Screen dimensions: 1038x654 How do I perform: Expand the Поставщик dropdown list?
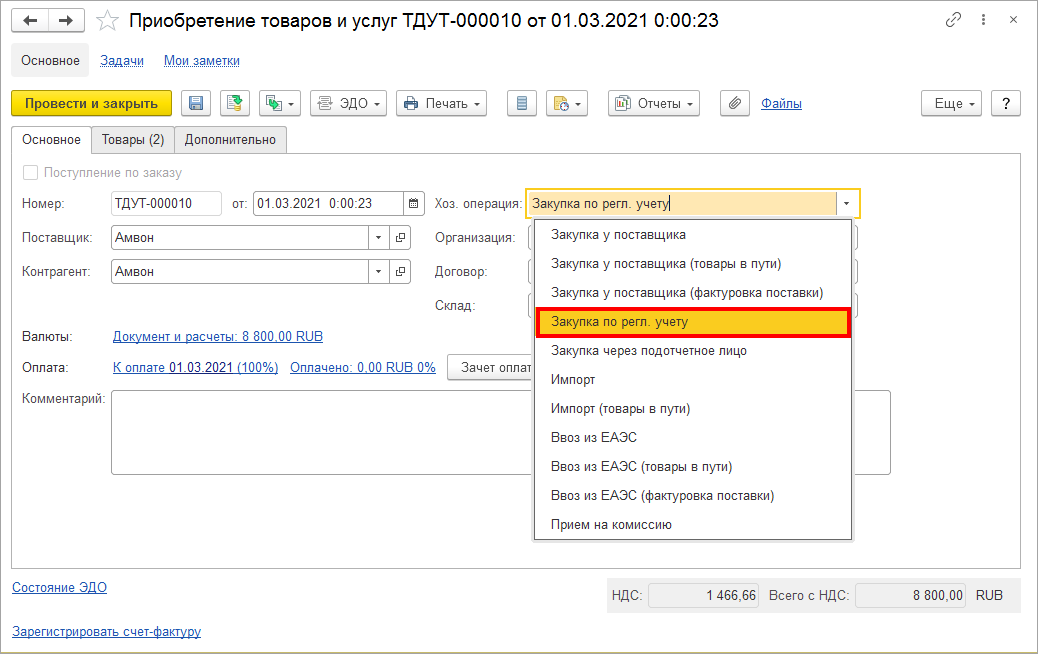(x=378, y=238)
